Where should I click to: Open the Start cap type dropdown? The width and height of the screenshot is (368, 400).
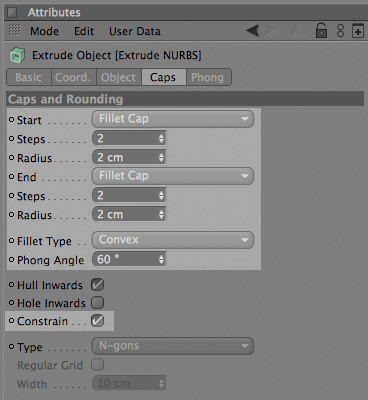click(173, 119)
